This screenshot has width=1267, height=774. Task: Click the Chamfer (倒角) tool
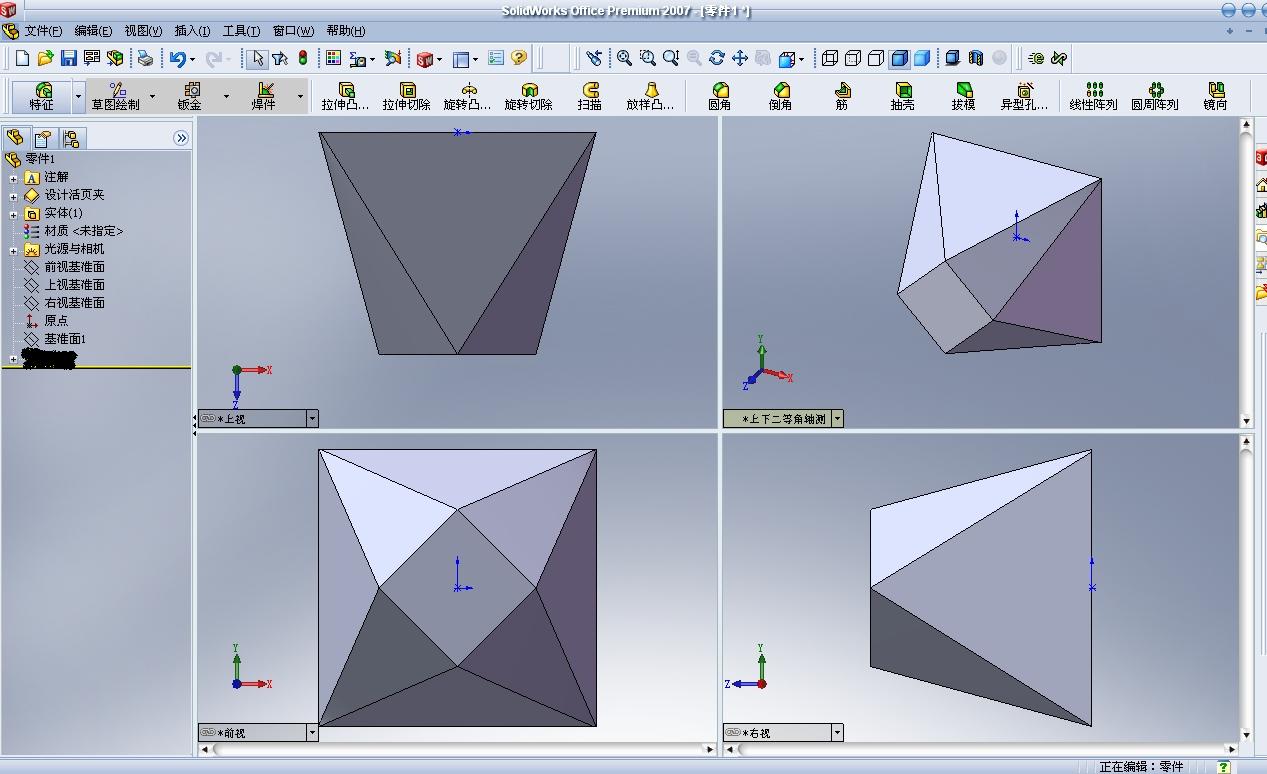point(780,97)
